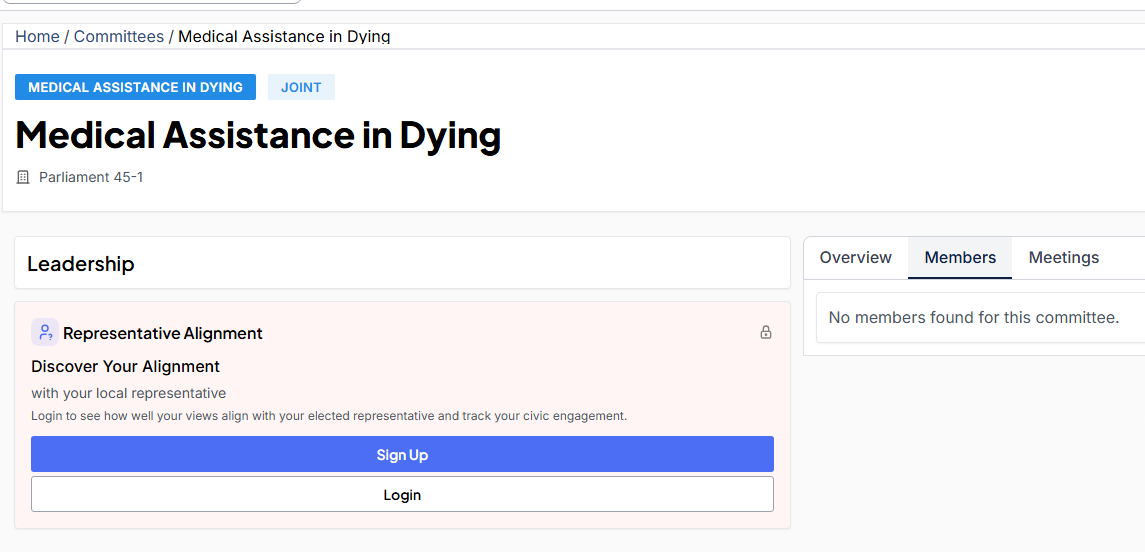Open the Committees breadcrumb link
This screenshot has width=1145, height=552.
pos(119,36)
